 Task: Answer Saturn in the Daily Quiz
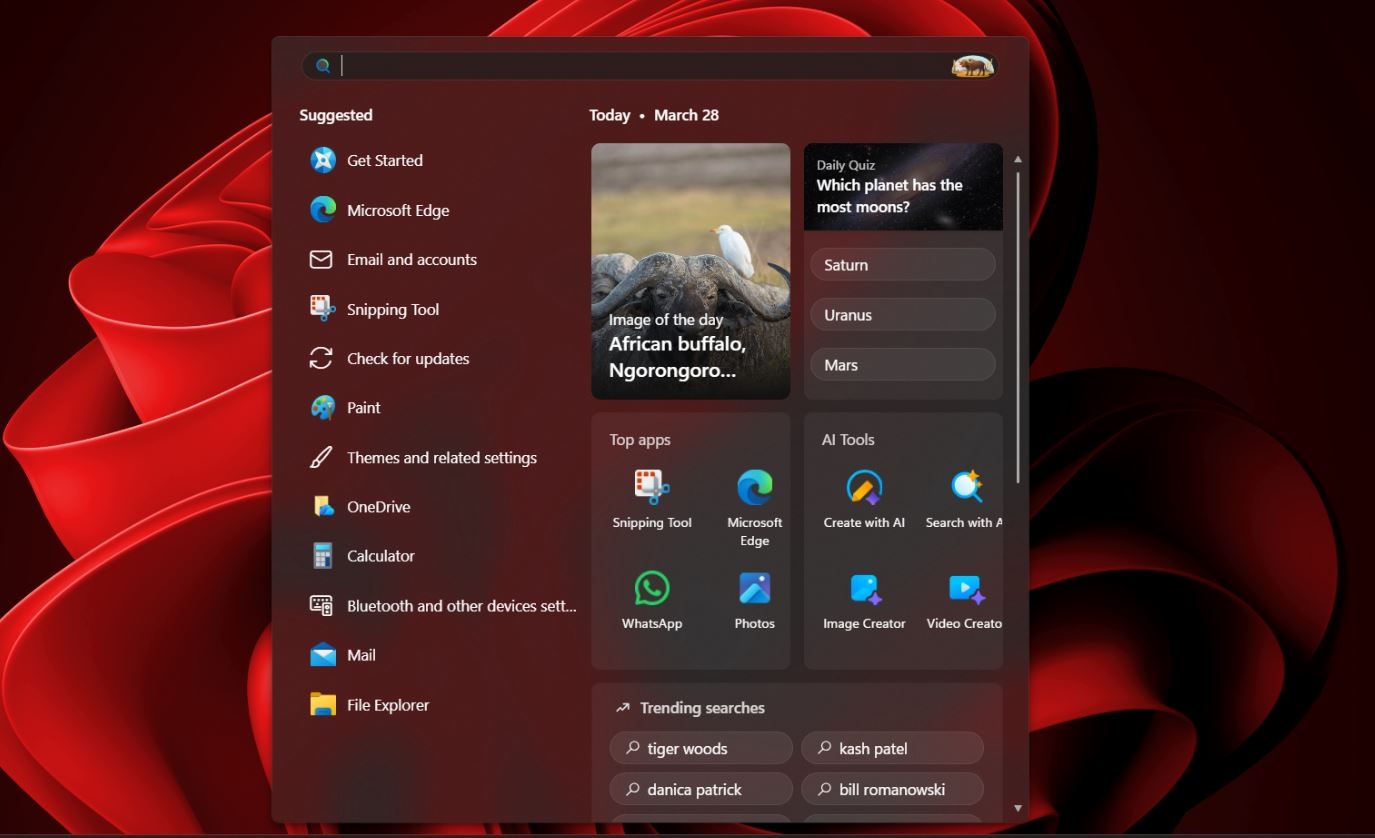[901, 264]
